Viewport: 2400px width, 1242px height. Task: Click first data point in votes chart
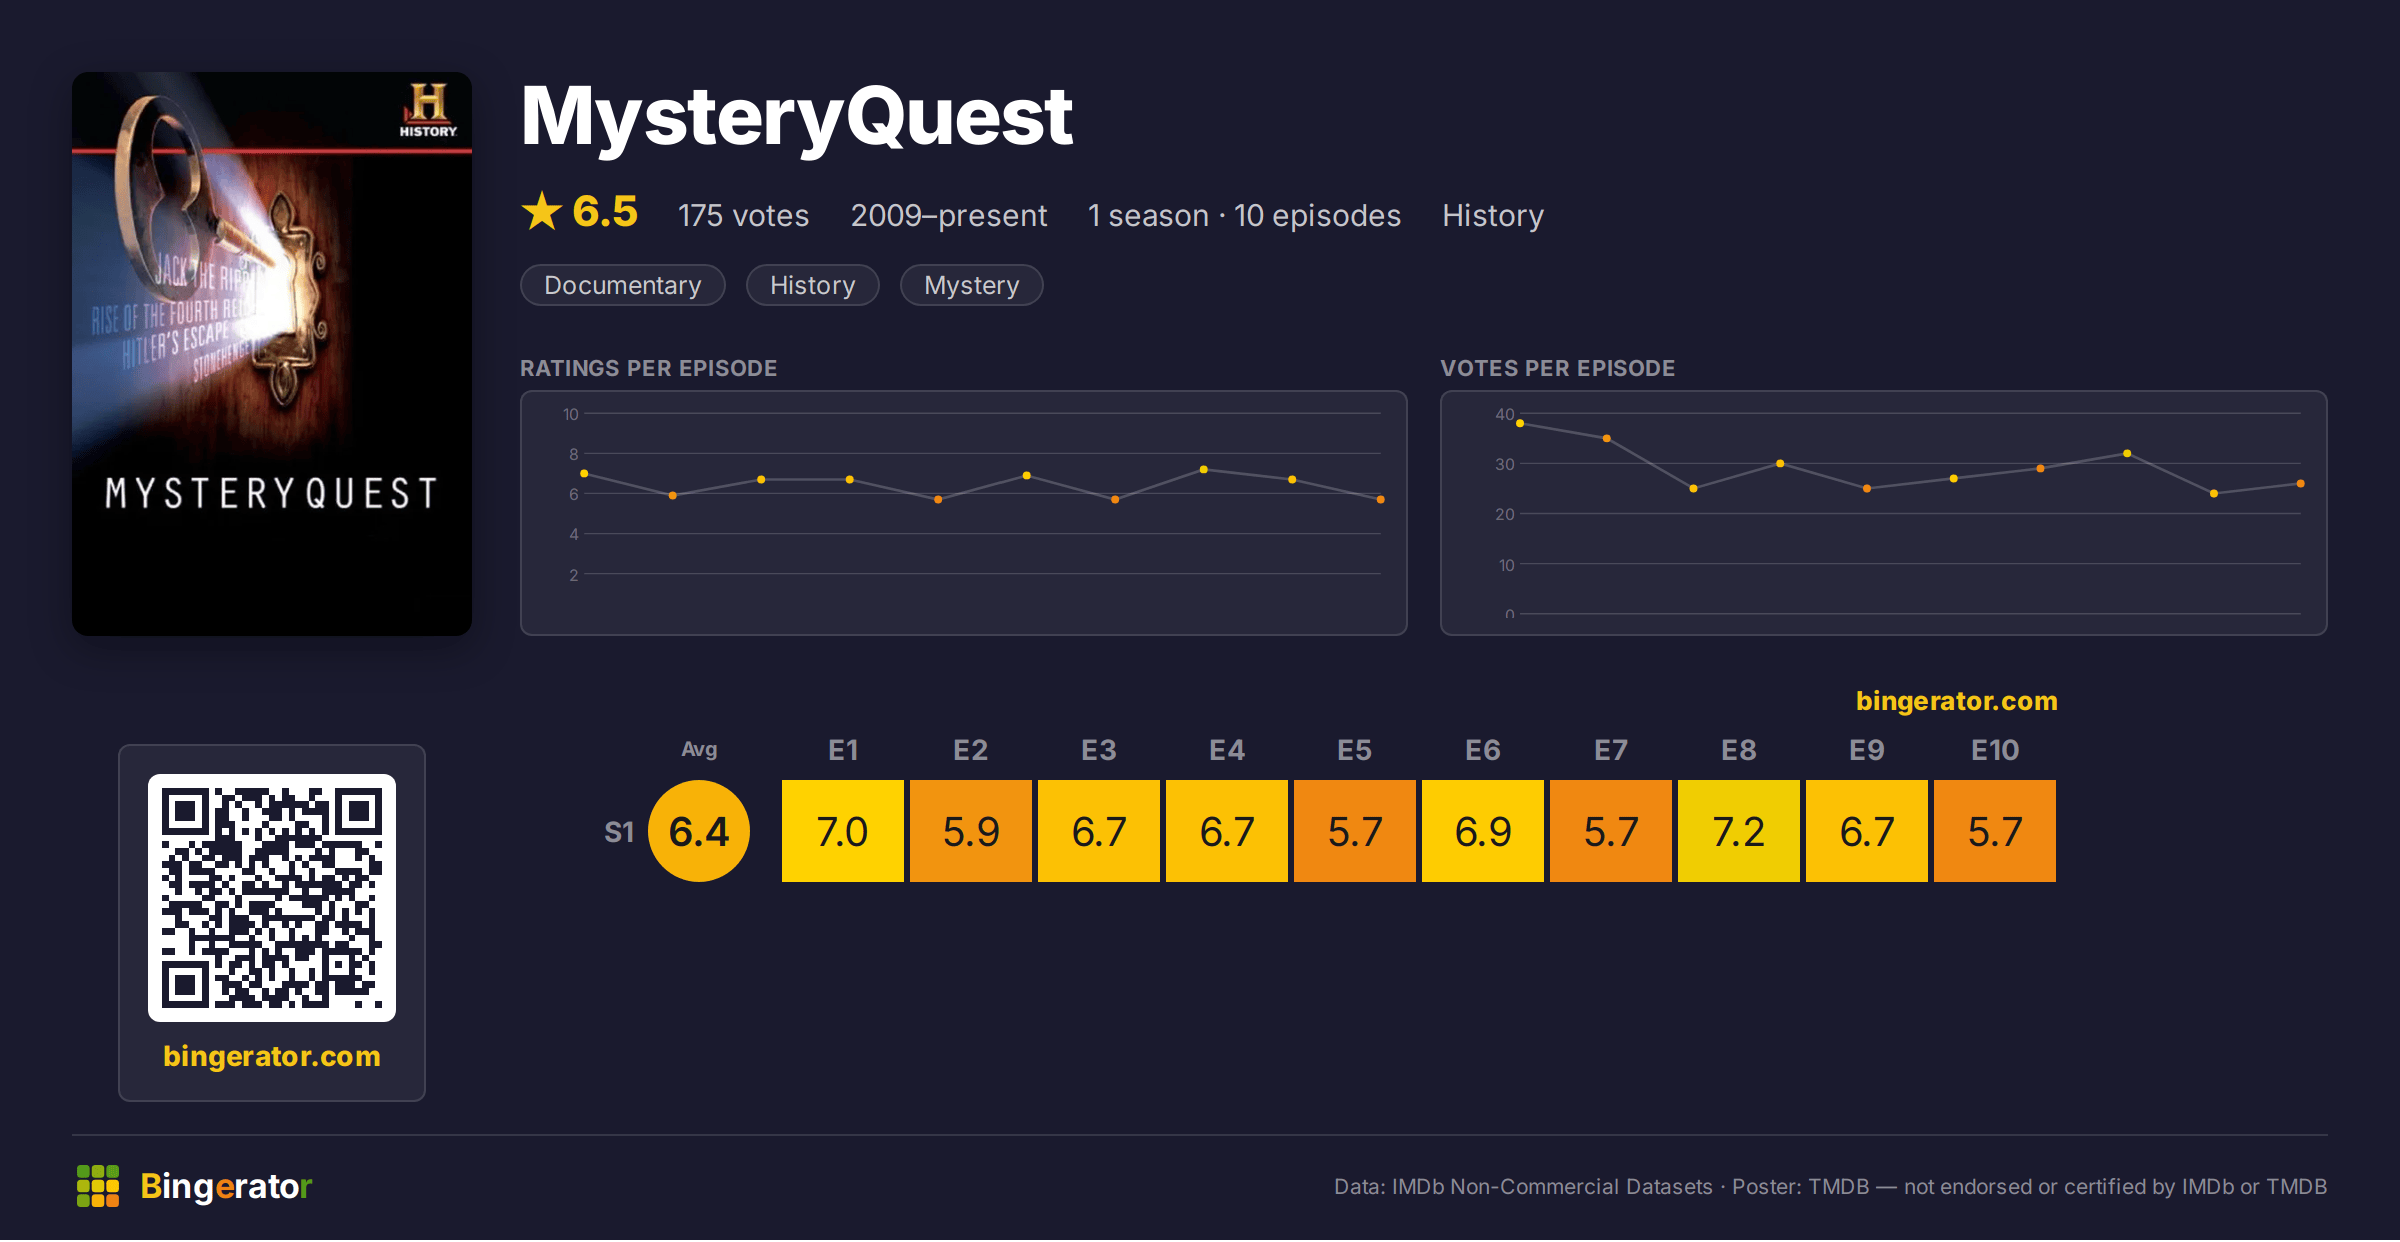(1520, 424)
